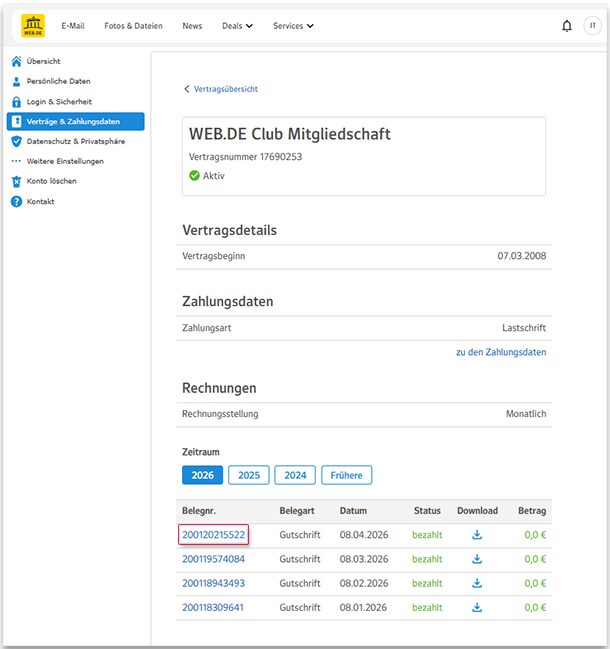
Task: Click the date 08.03.2026
Action: click(x=364, y=559)
